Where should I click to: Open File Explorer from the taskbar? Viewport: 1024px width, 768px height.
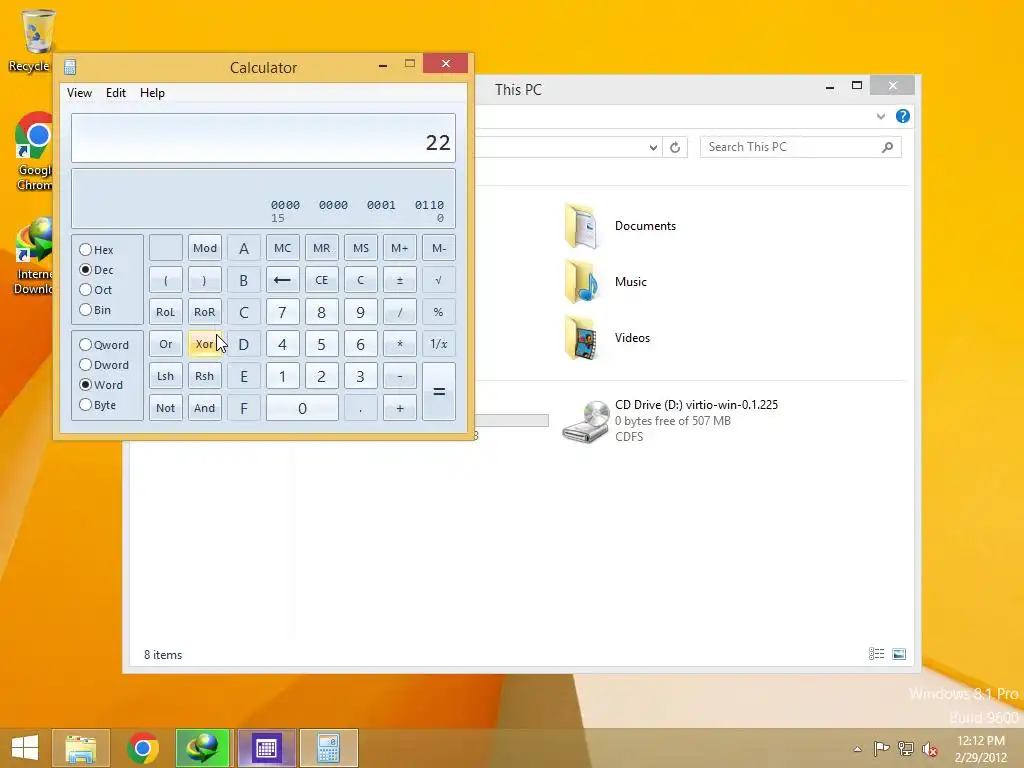pos(80,748)
